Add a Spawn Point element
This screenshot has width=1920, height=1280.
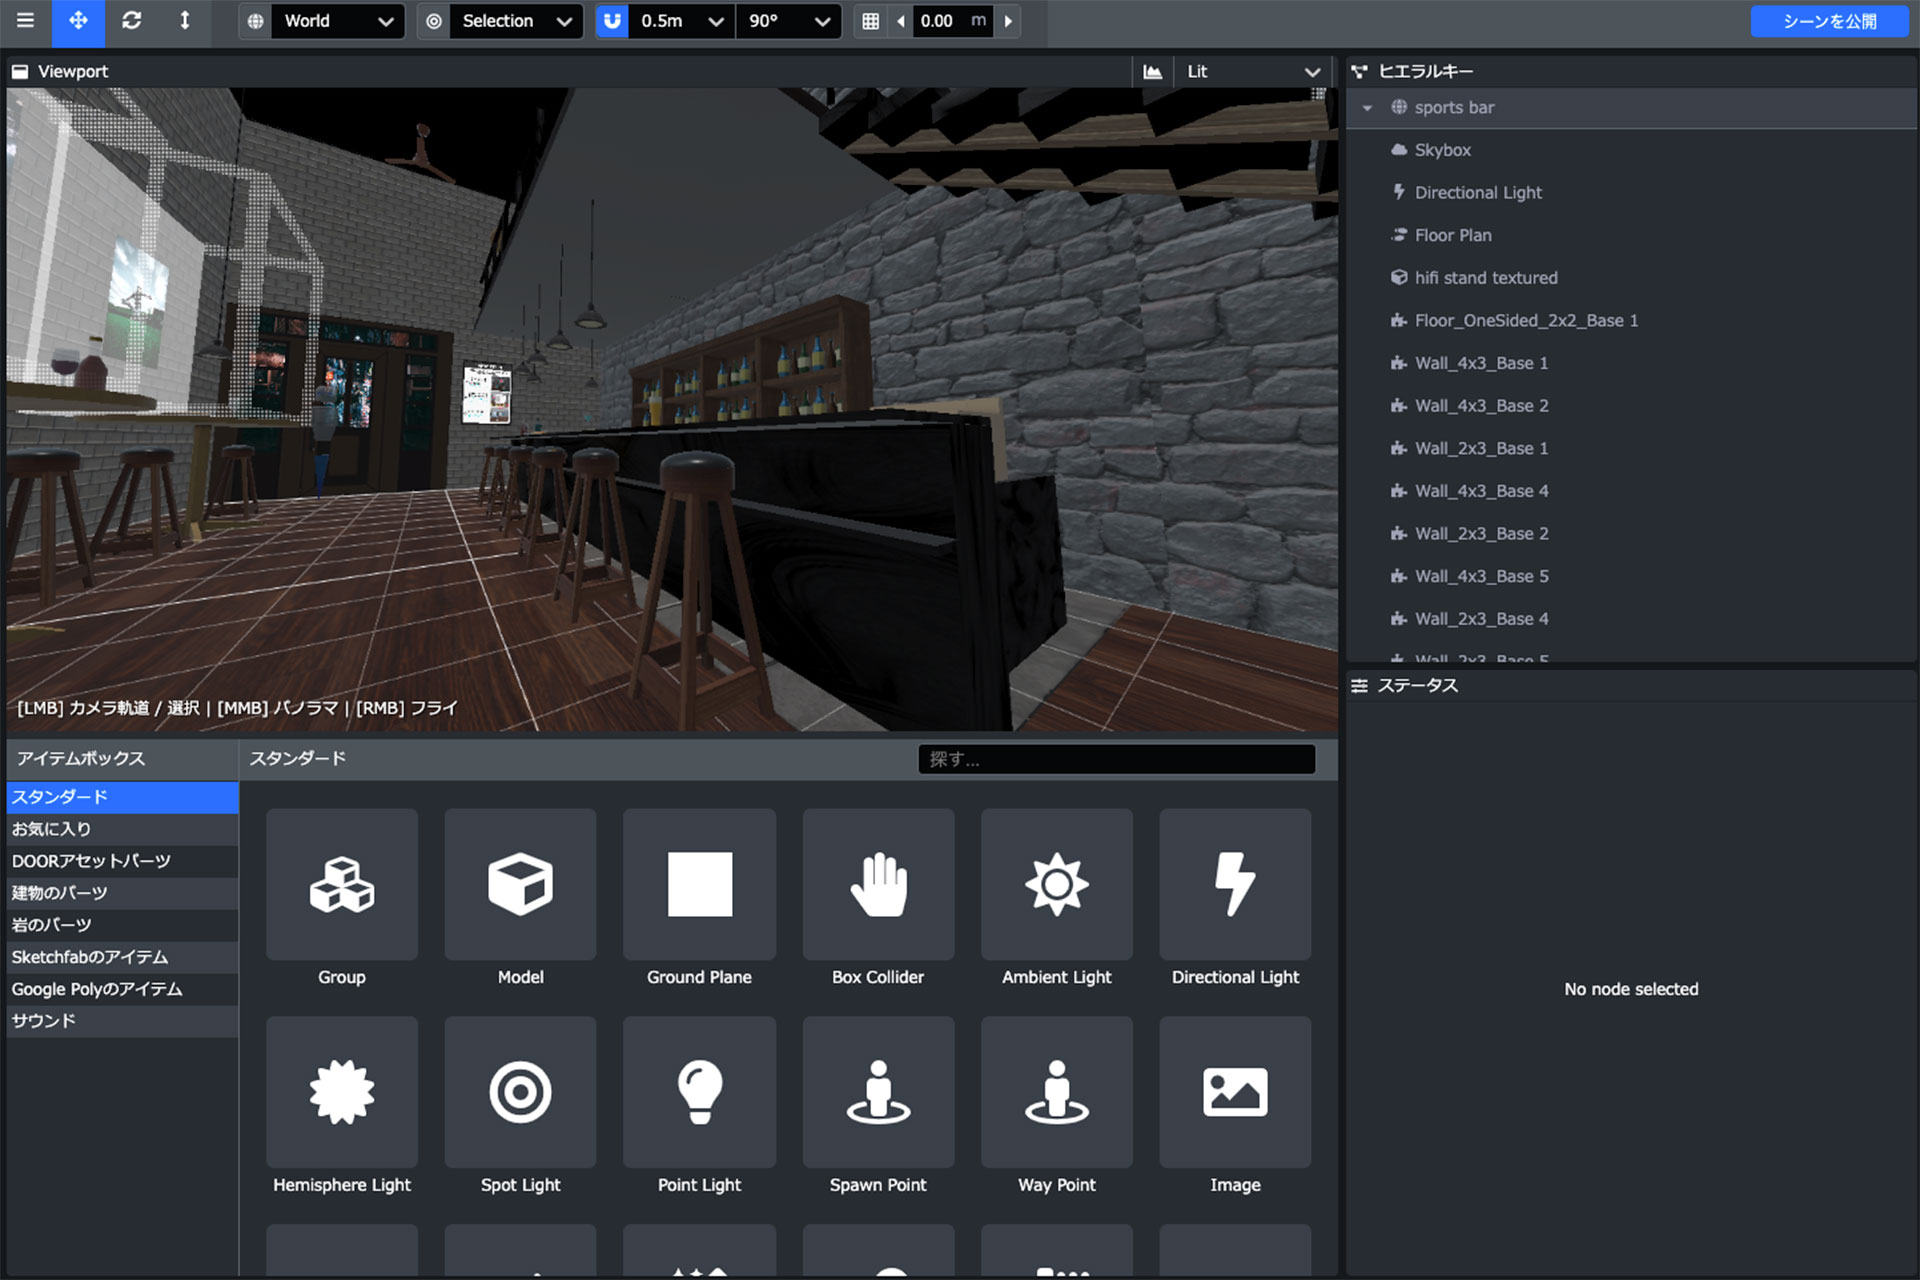click(878, 1092)
